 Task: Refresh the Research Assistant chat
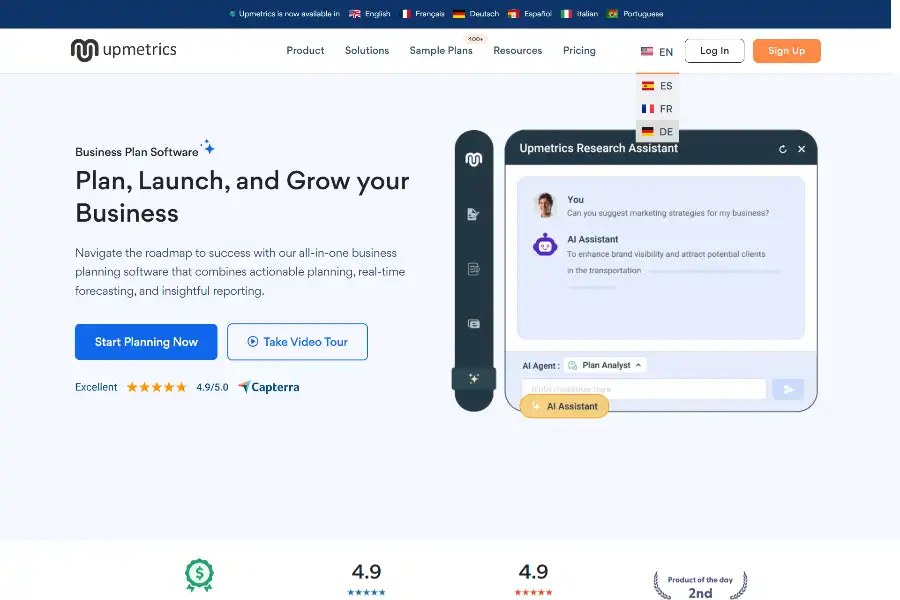[x=782, y=149]
